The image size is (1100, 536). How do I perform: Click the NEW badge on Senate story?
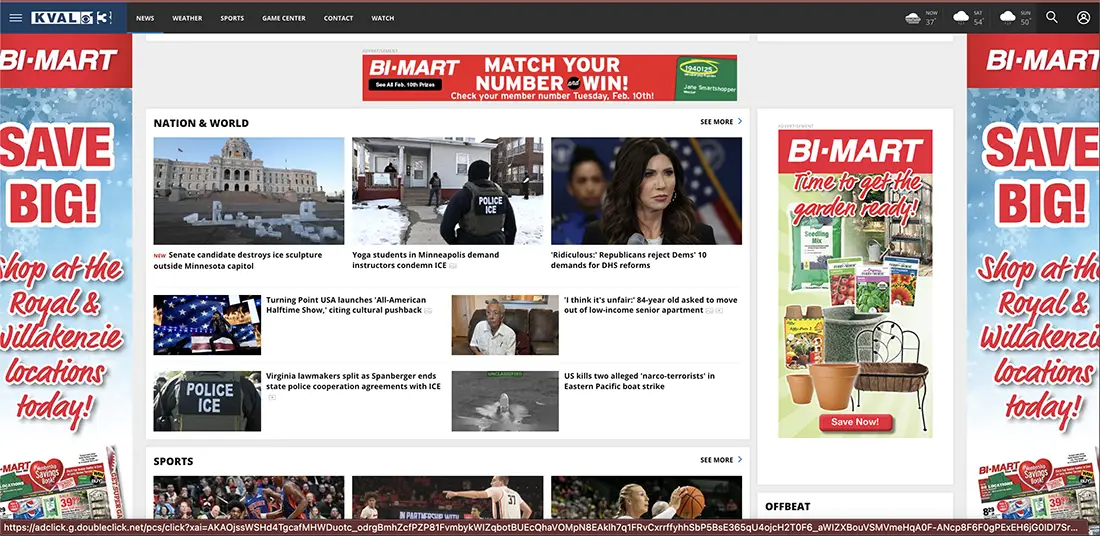[x=160, y=255]
